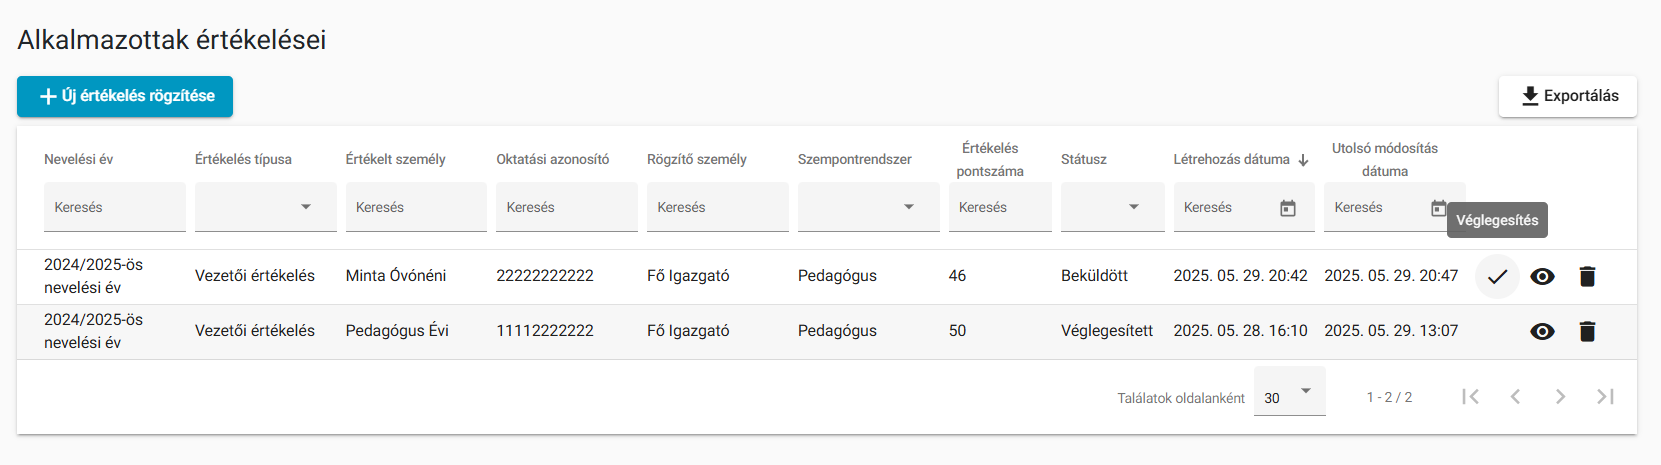This screenshot has height=465, width=1661.
Task: Focus the Értékelt személy search field
Action: [416, 207]
